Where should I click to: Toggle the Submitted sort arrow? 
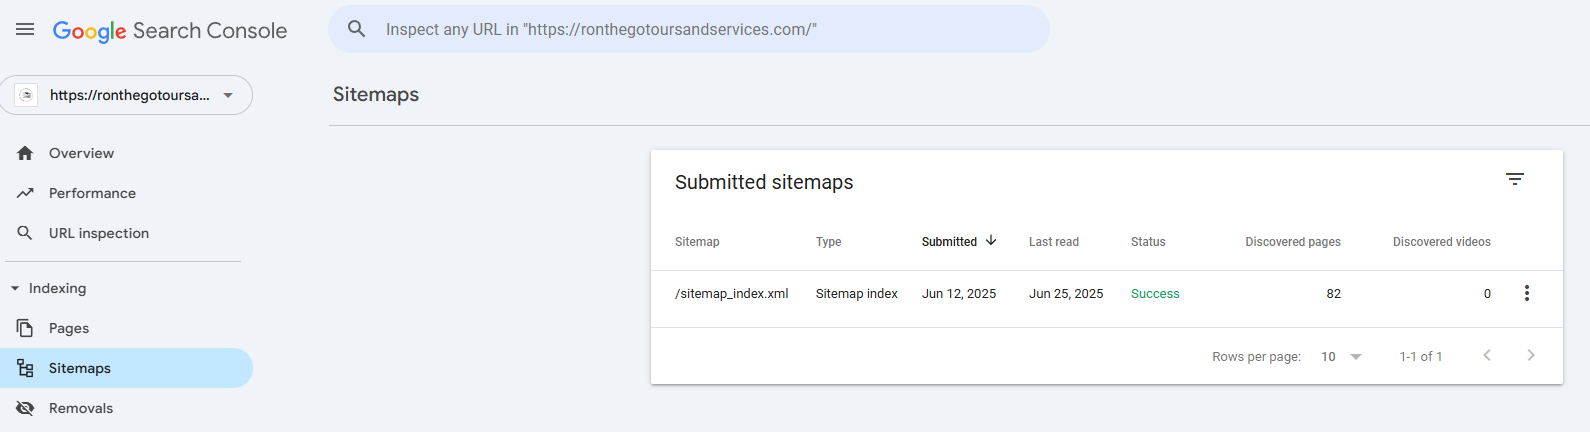(991, 241)
